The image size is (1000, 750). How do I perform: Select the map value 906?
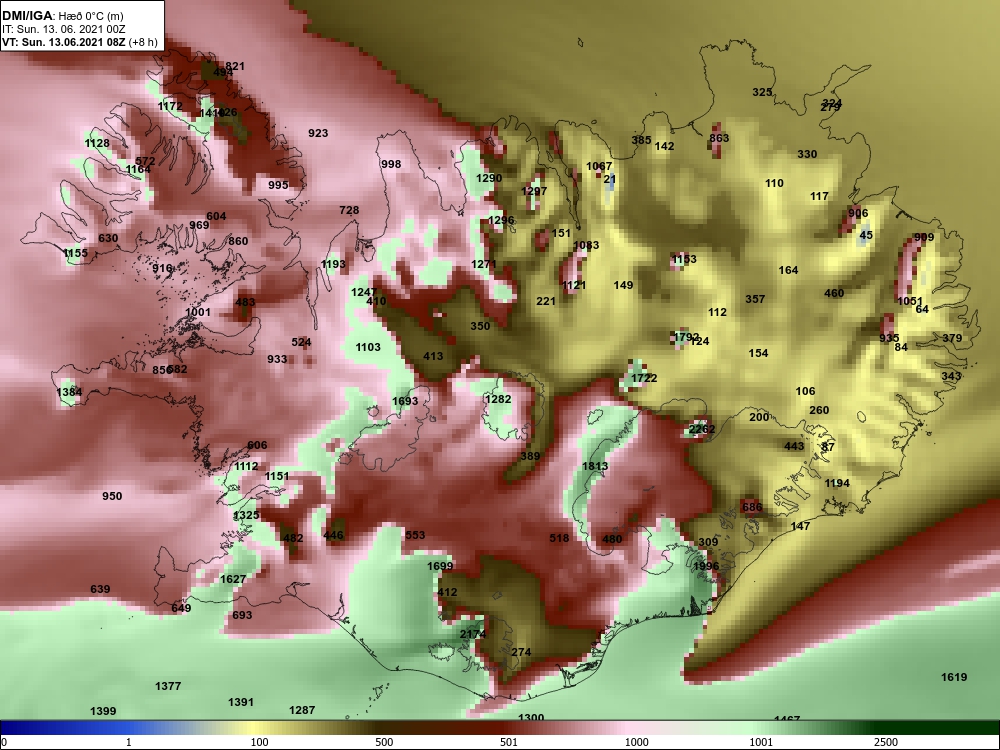(x=858, y=213)
